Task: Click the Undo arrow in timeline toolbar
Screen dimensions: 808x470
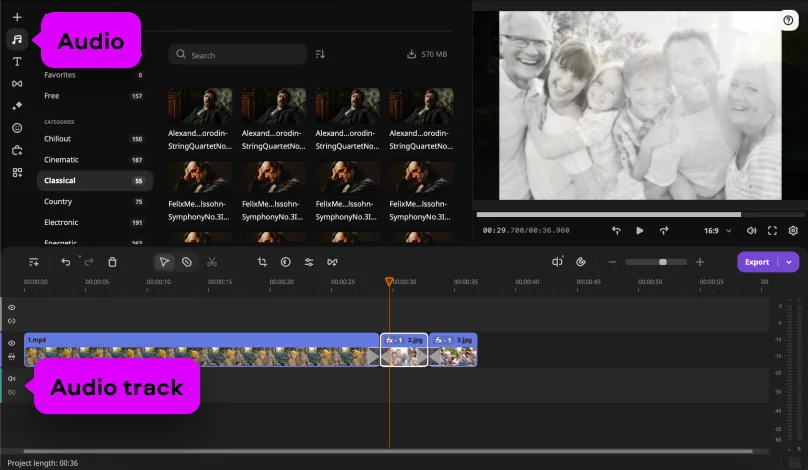Action: (66, 262)
